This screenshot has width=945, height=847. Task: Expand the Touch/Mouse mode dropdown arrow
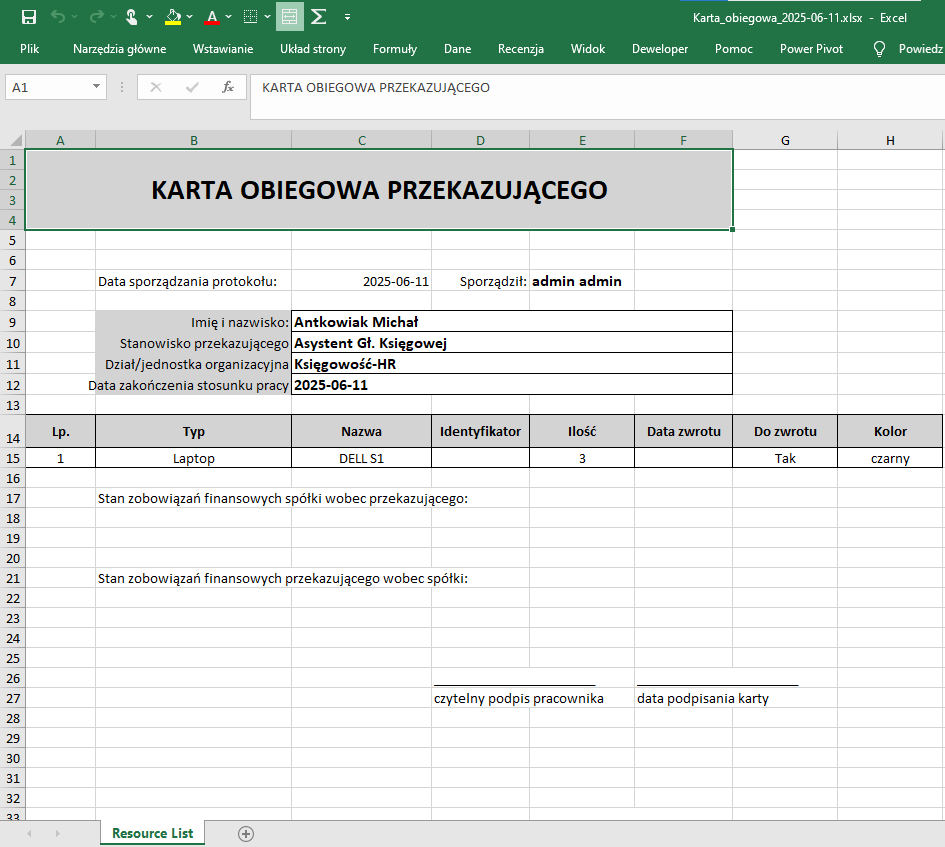pyautogui.click(x=149, y=17)
